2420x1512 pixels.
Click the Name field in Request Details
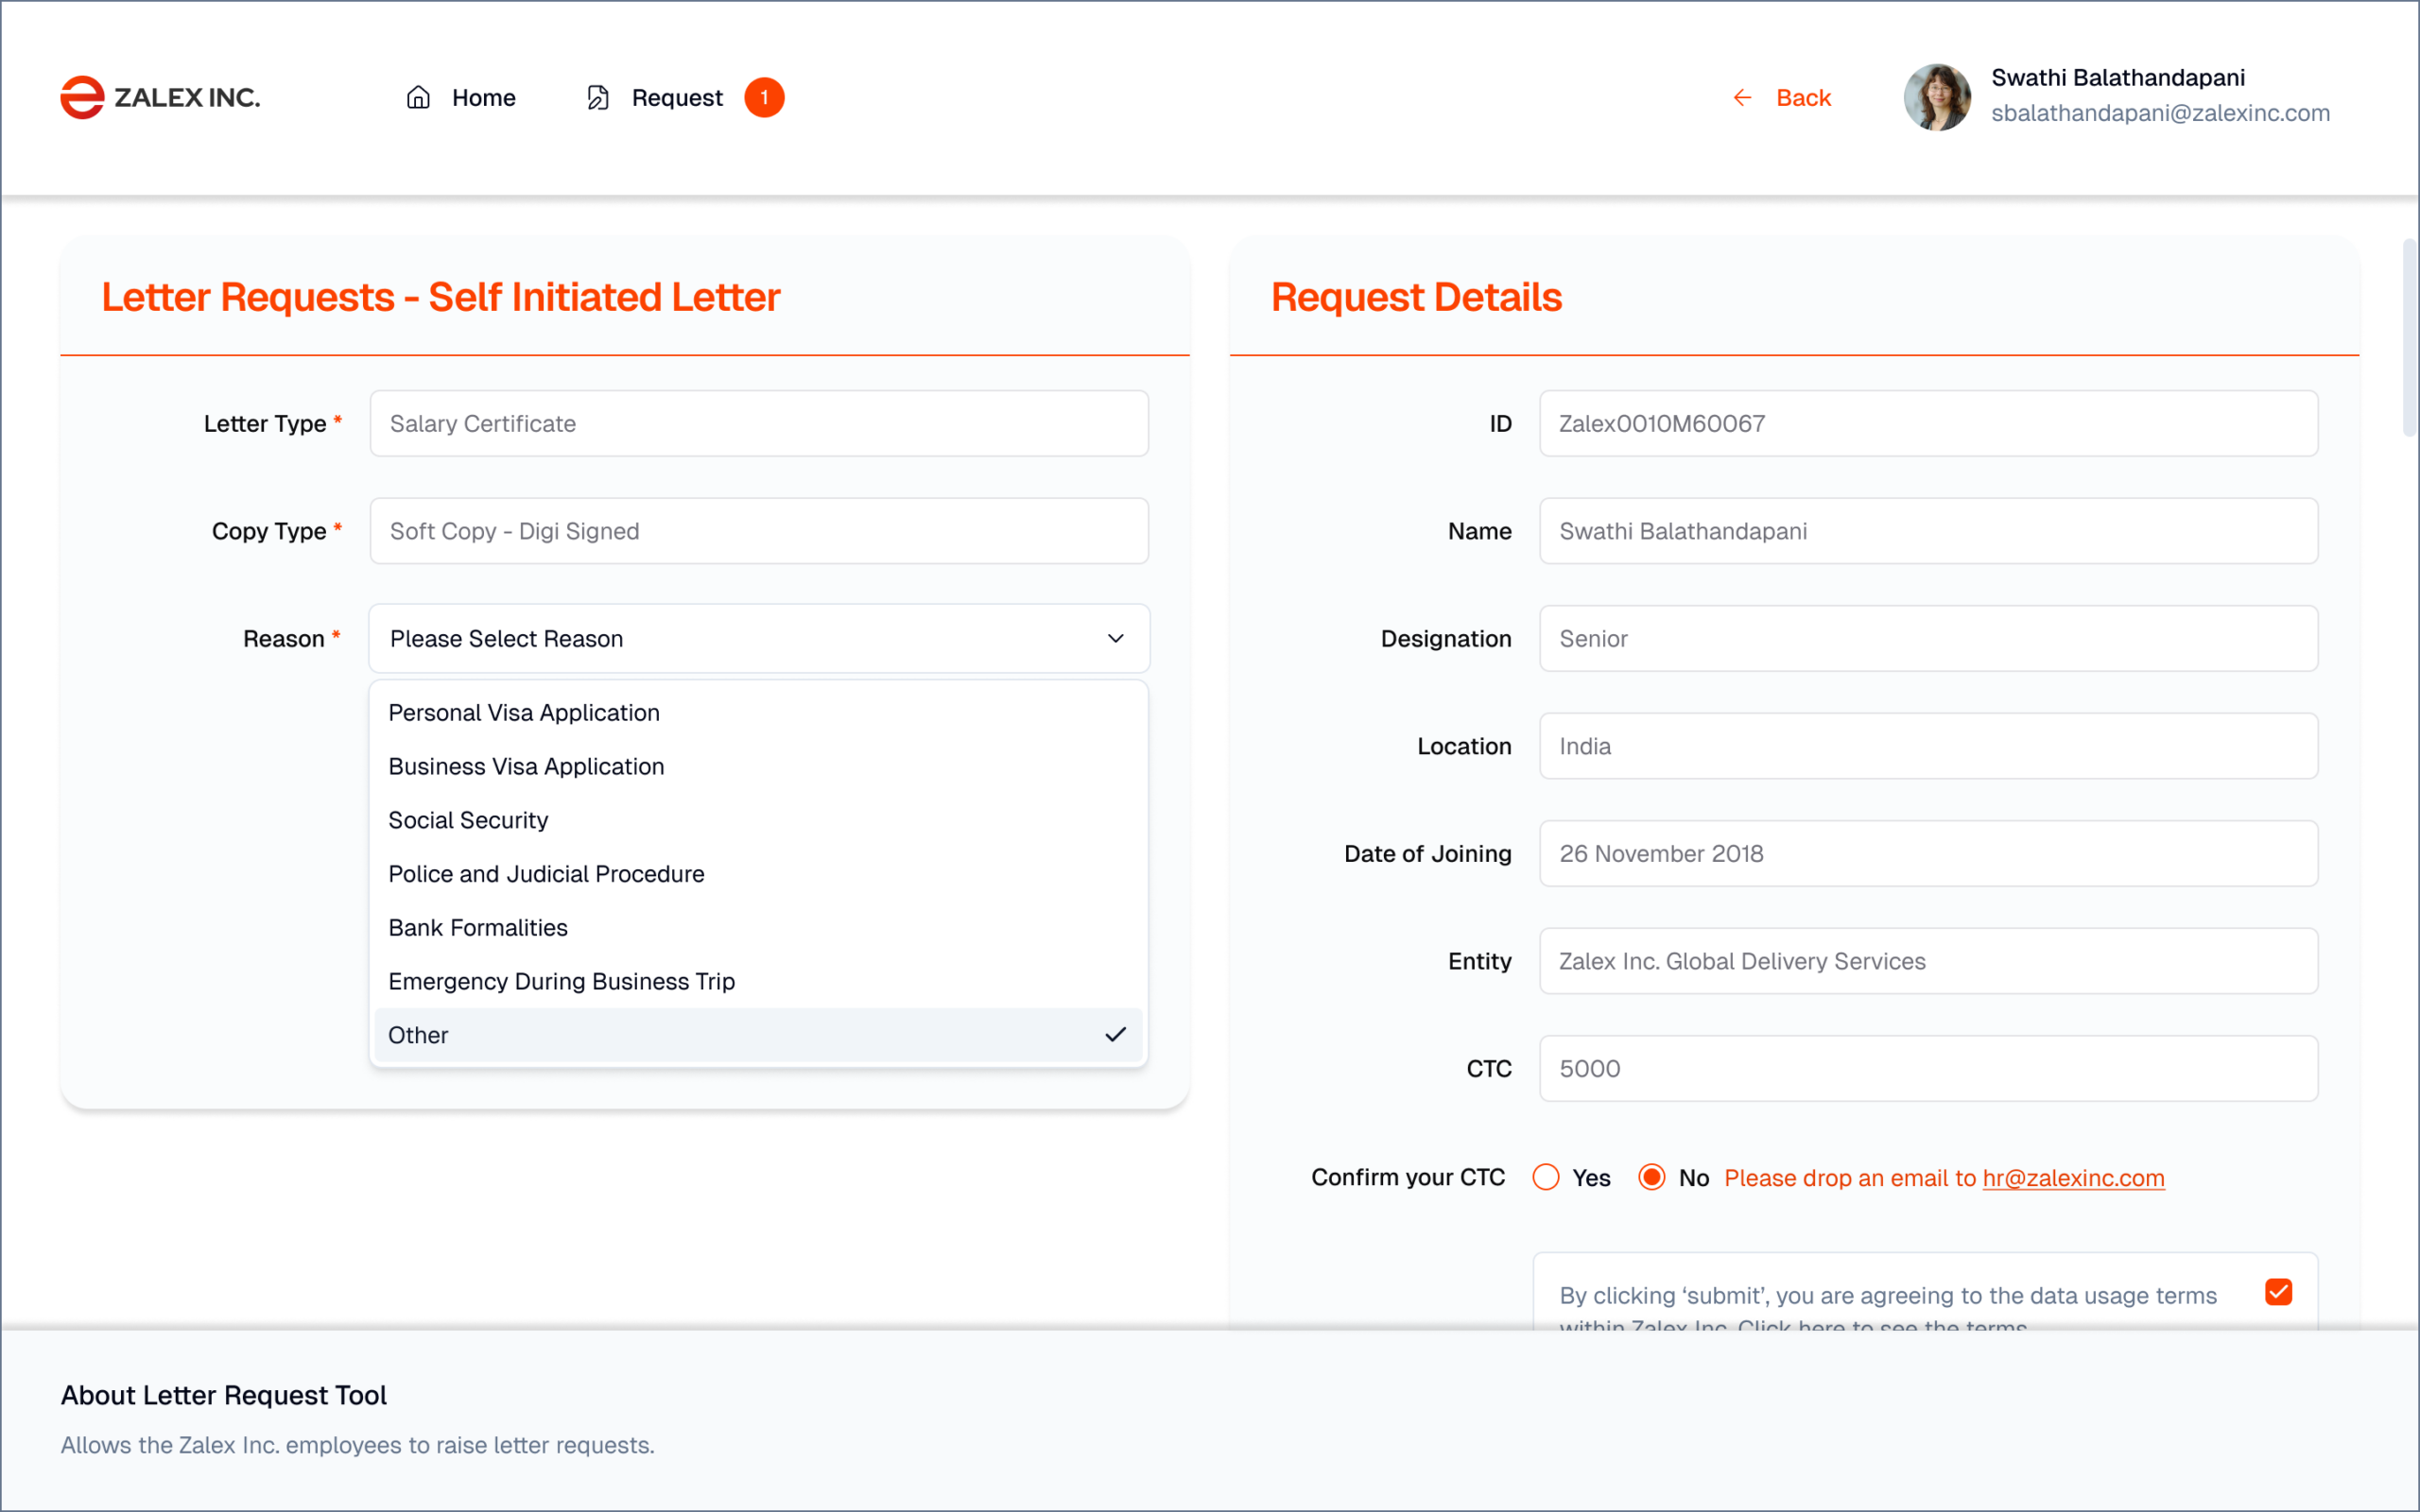click(x=1928, y=531)
